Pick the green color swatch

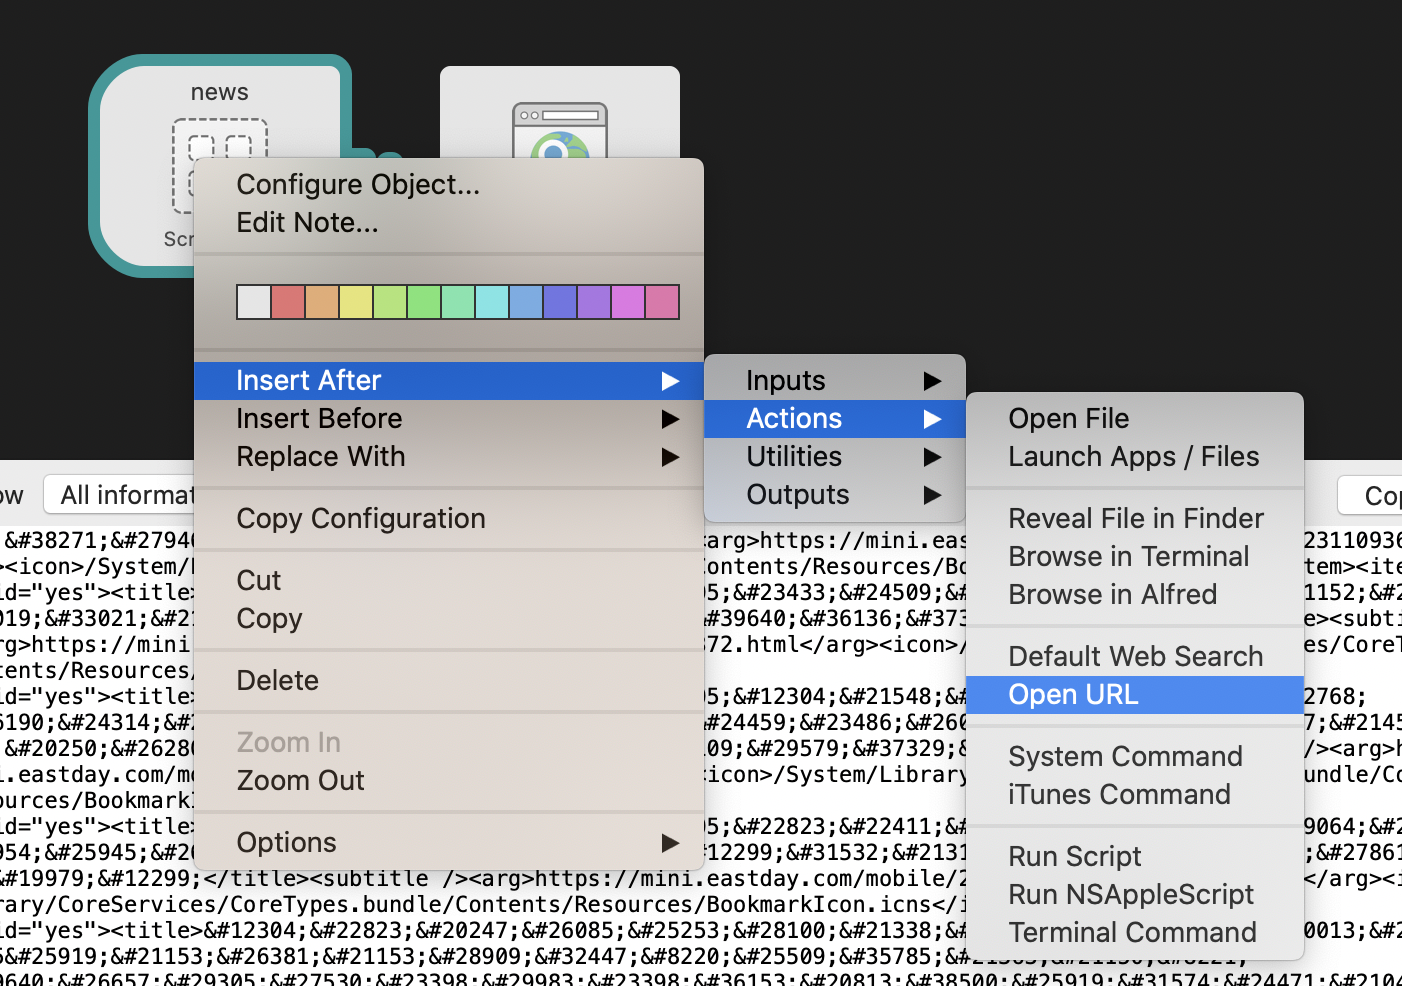[x=424, y=302]
